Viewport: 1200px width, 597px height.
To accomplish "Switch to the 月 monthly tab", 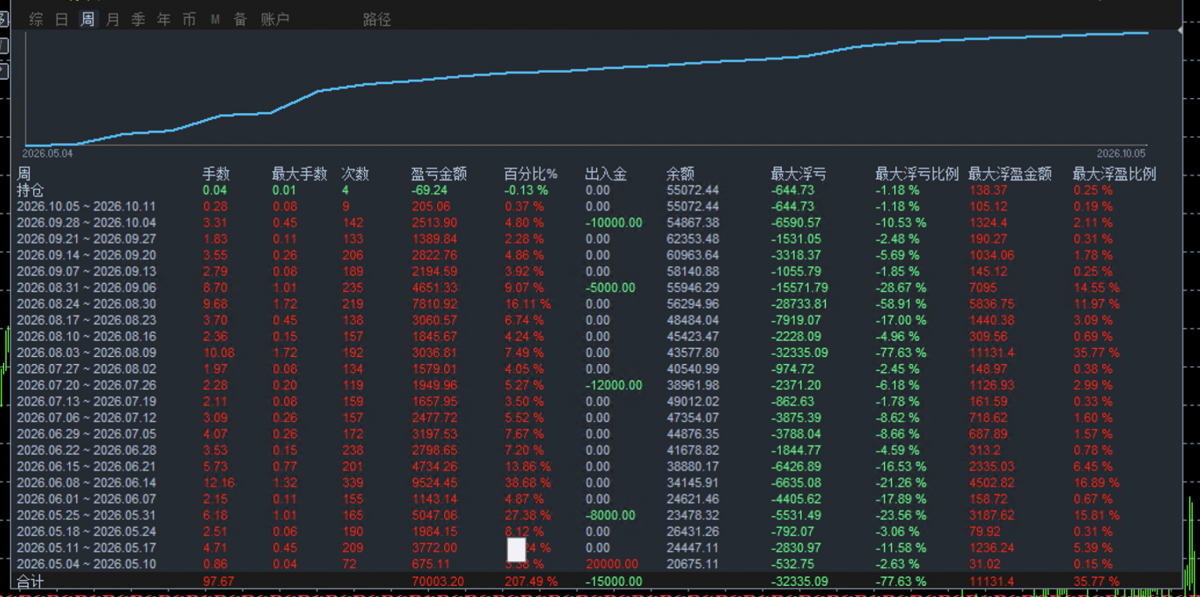I will click(112, 19).
